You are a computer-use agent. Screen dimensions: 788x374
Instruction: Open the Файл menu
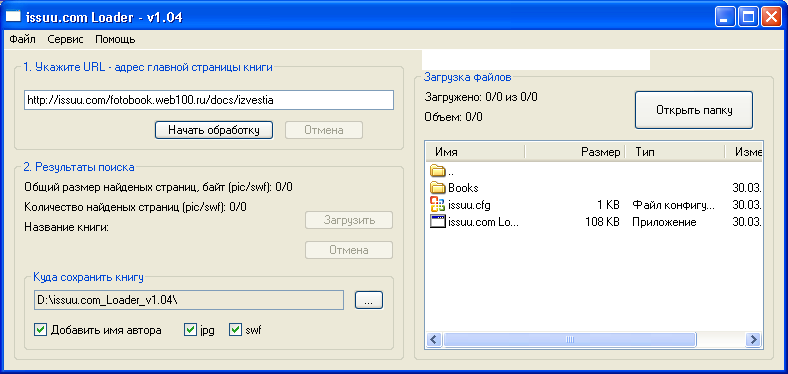point(22,39)
